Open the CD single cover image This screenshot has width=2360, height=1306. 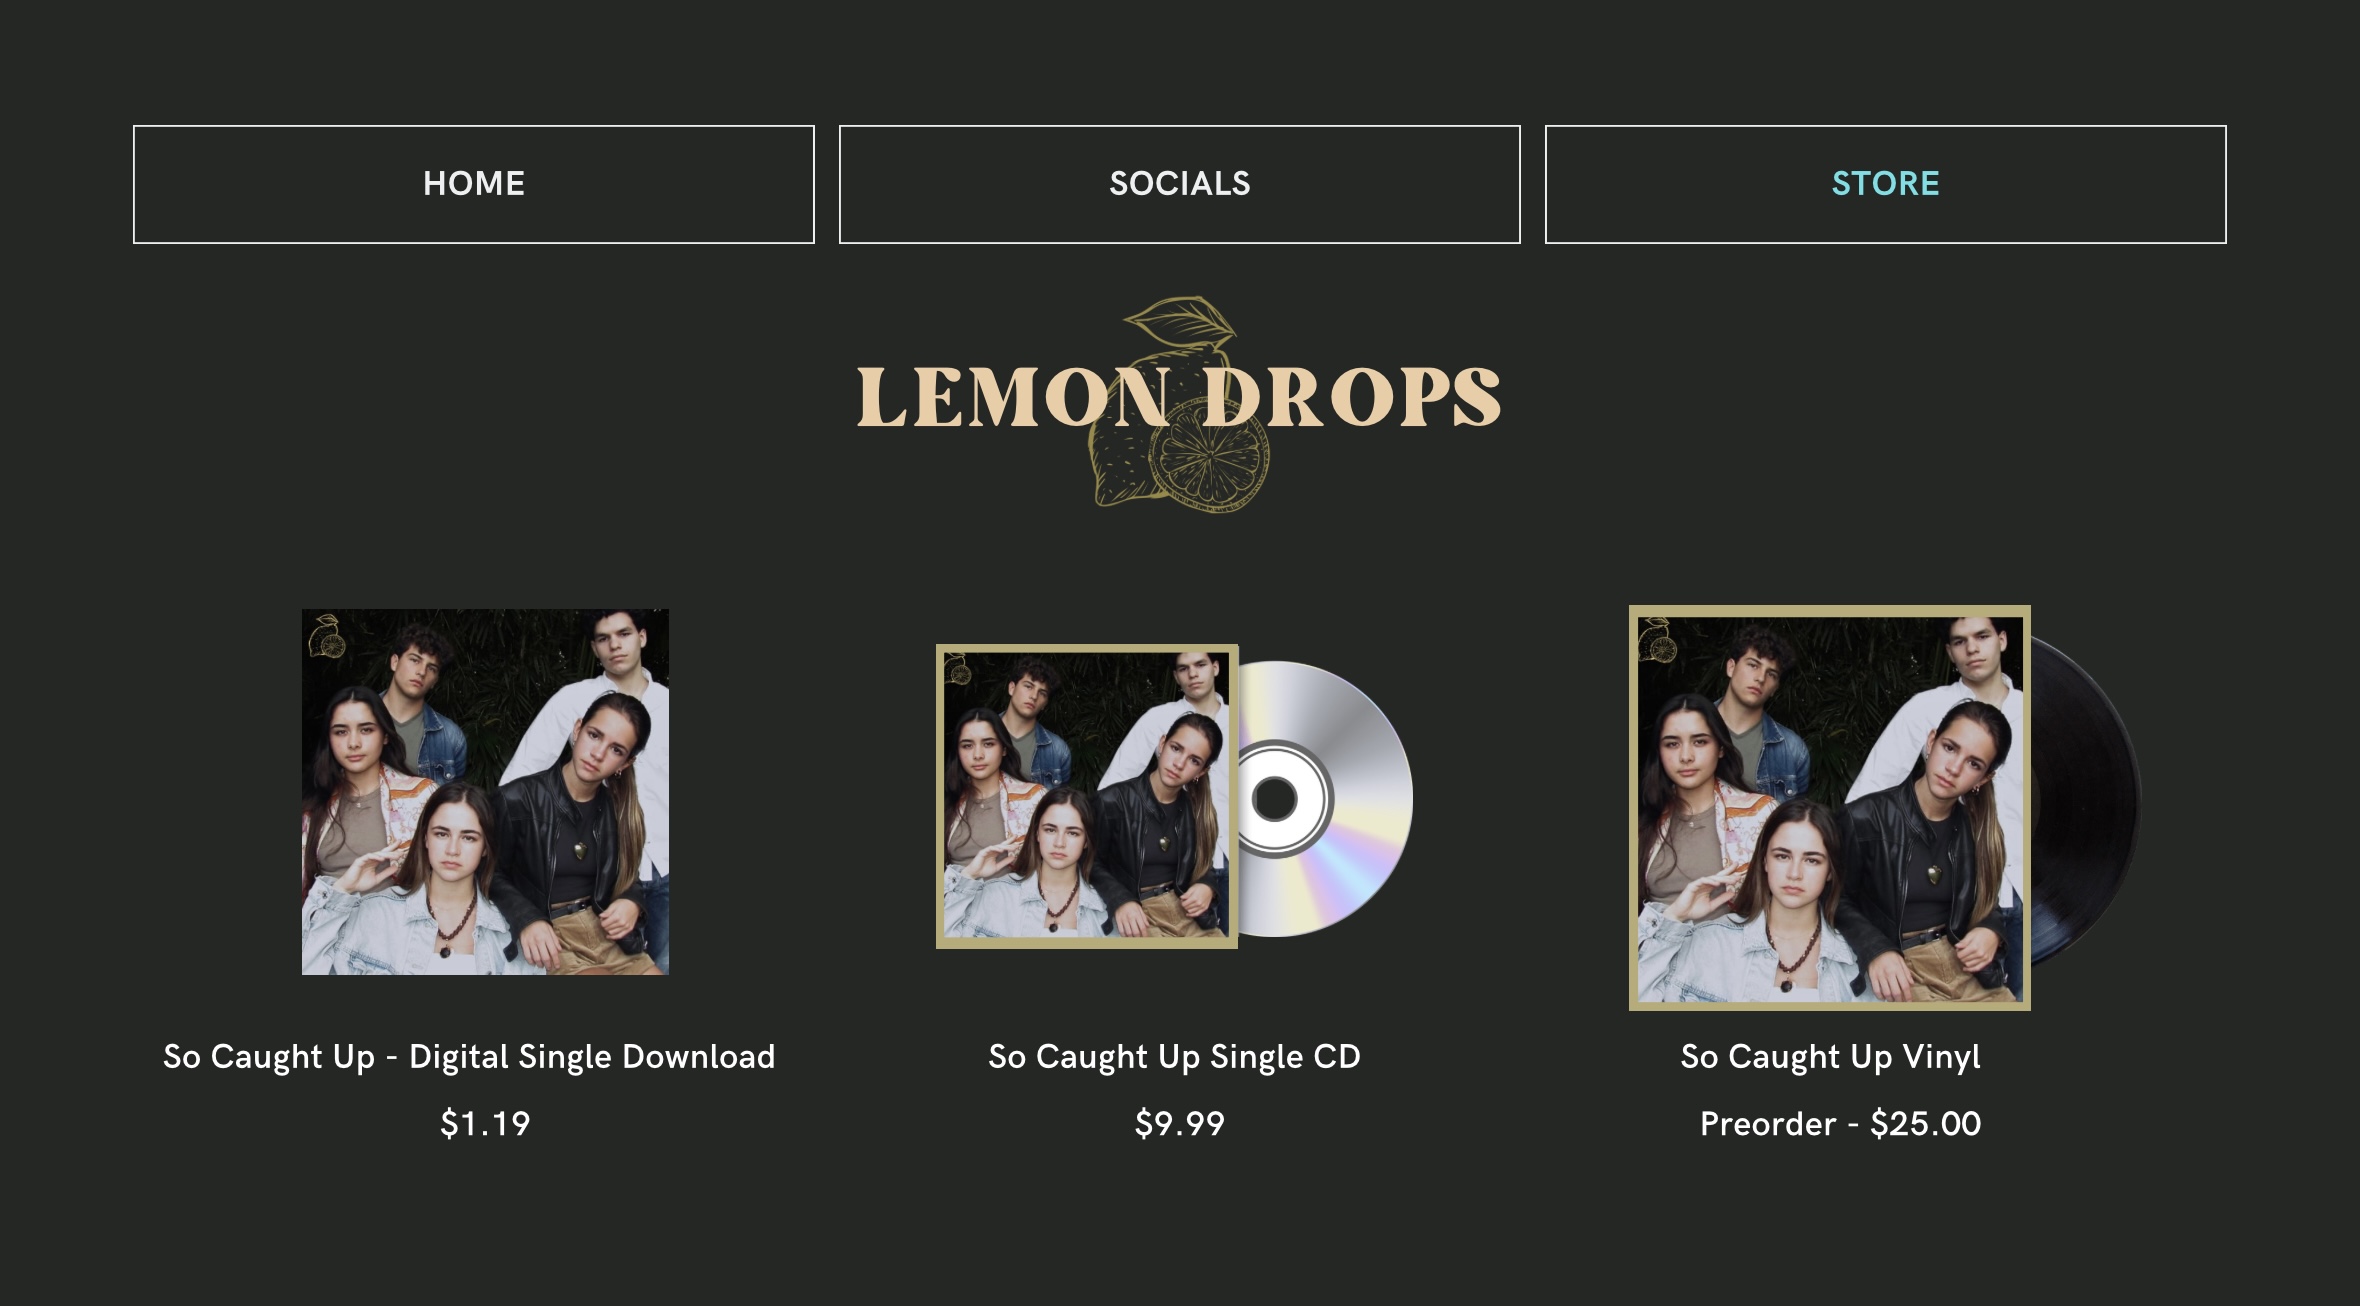(1087, 796)
